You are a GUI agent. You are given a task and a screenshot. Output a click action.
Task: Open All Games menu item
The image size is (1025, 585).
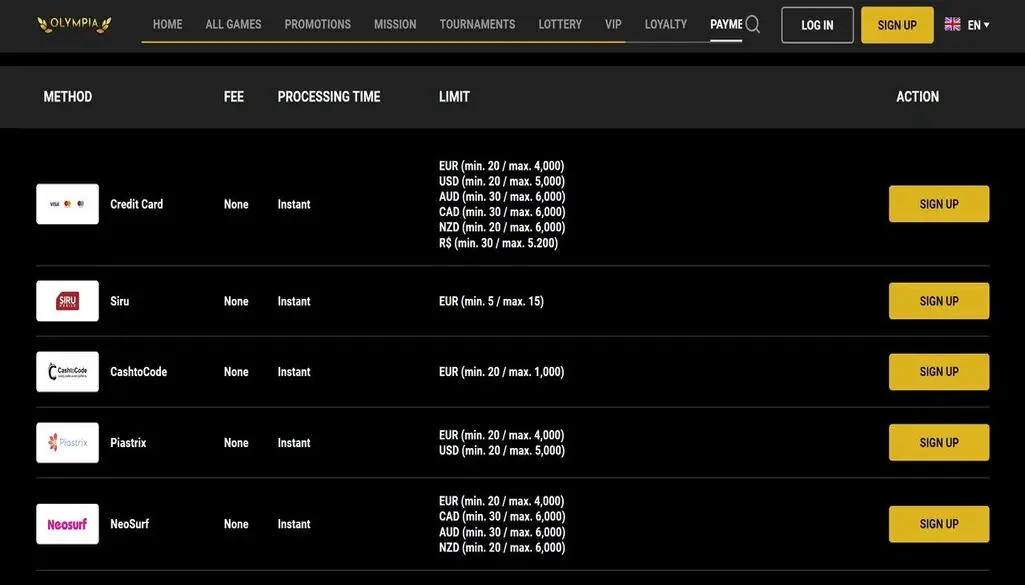(x=233, y=24)
